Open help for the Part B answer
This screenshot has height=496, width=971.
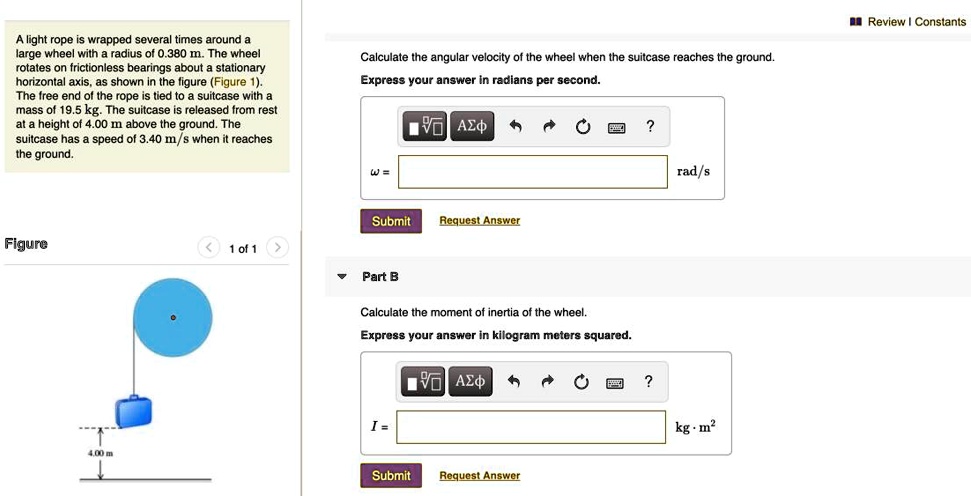click(x=650, y=382)
